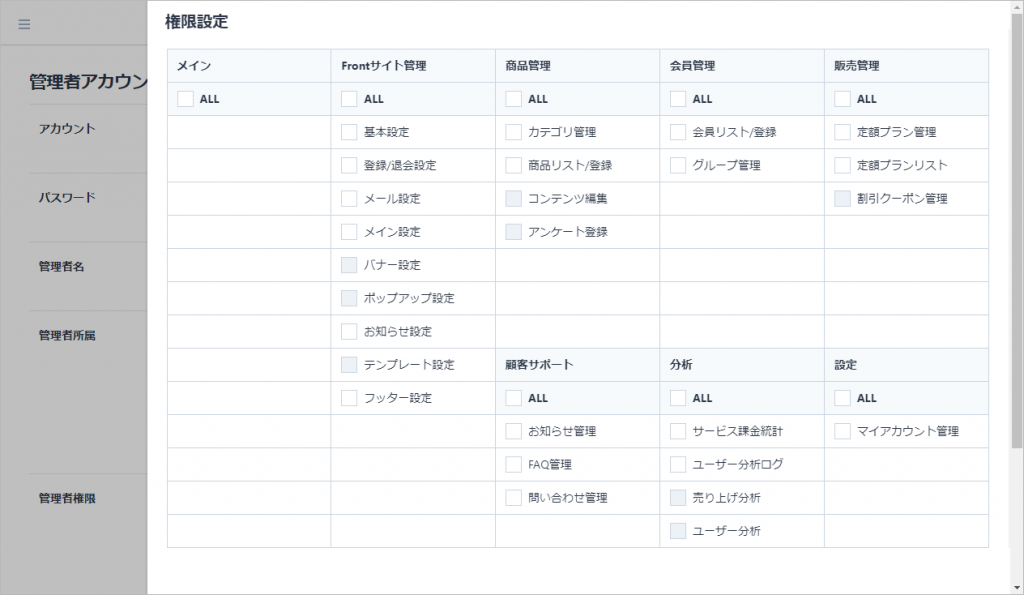Tick the 登録/退会設定 checkbox

pyautogui.click(x=349, y=165)
